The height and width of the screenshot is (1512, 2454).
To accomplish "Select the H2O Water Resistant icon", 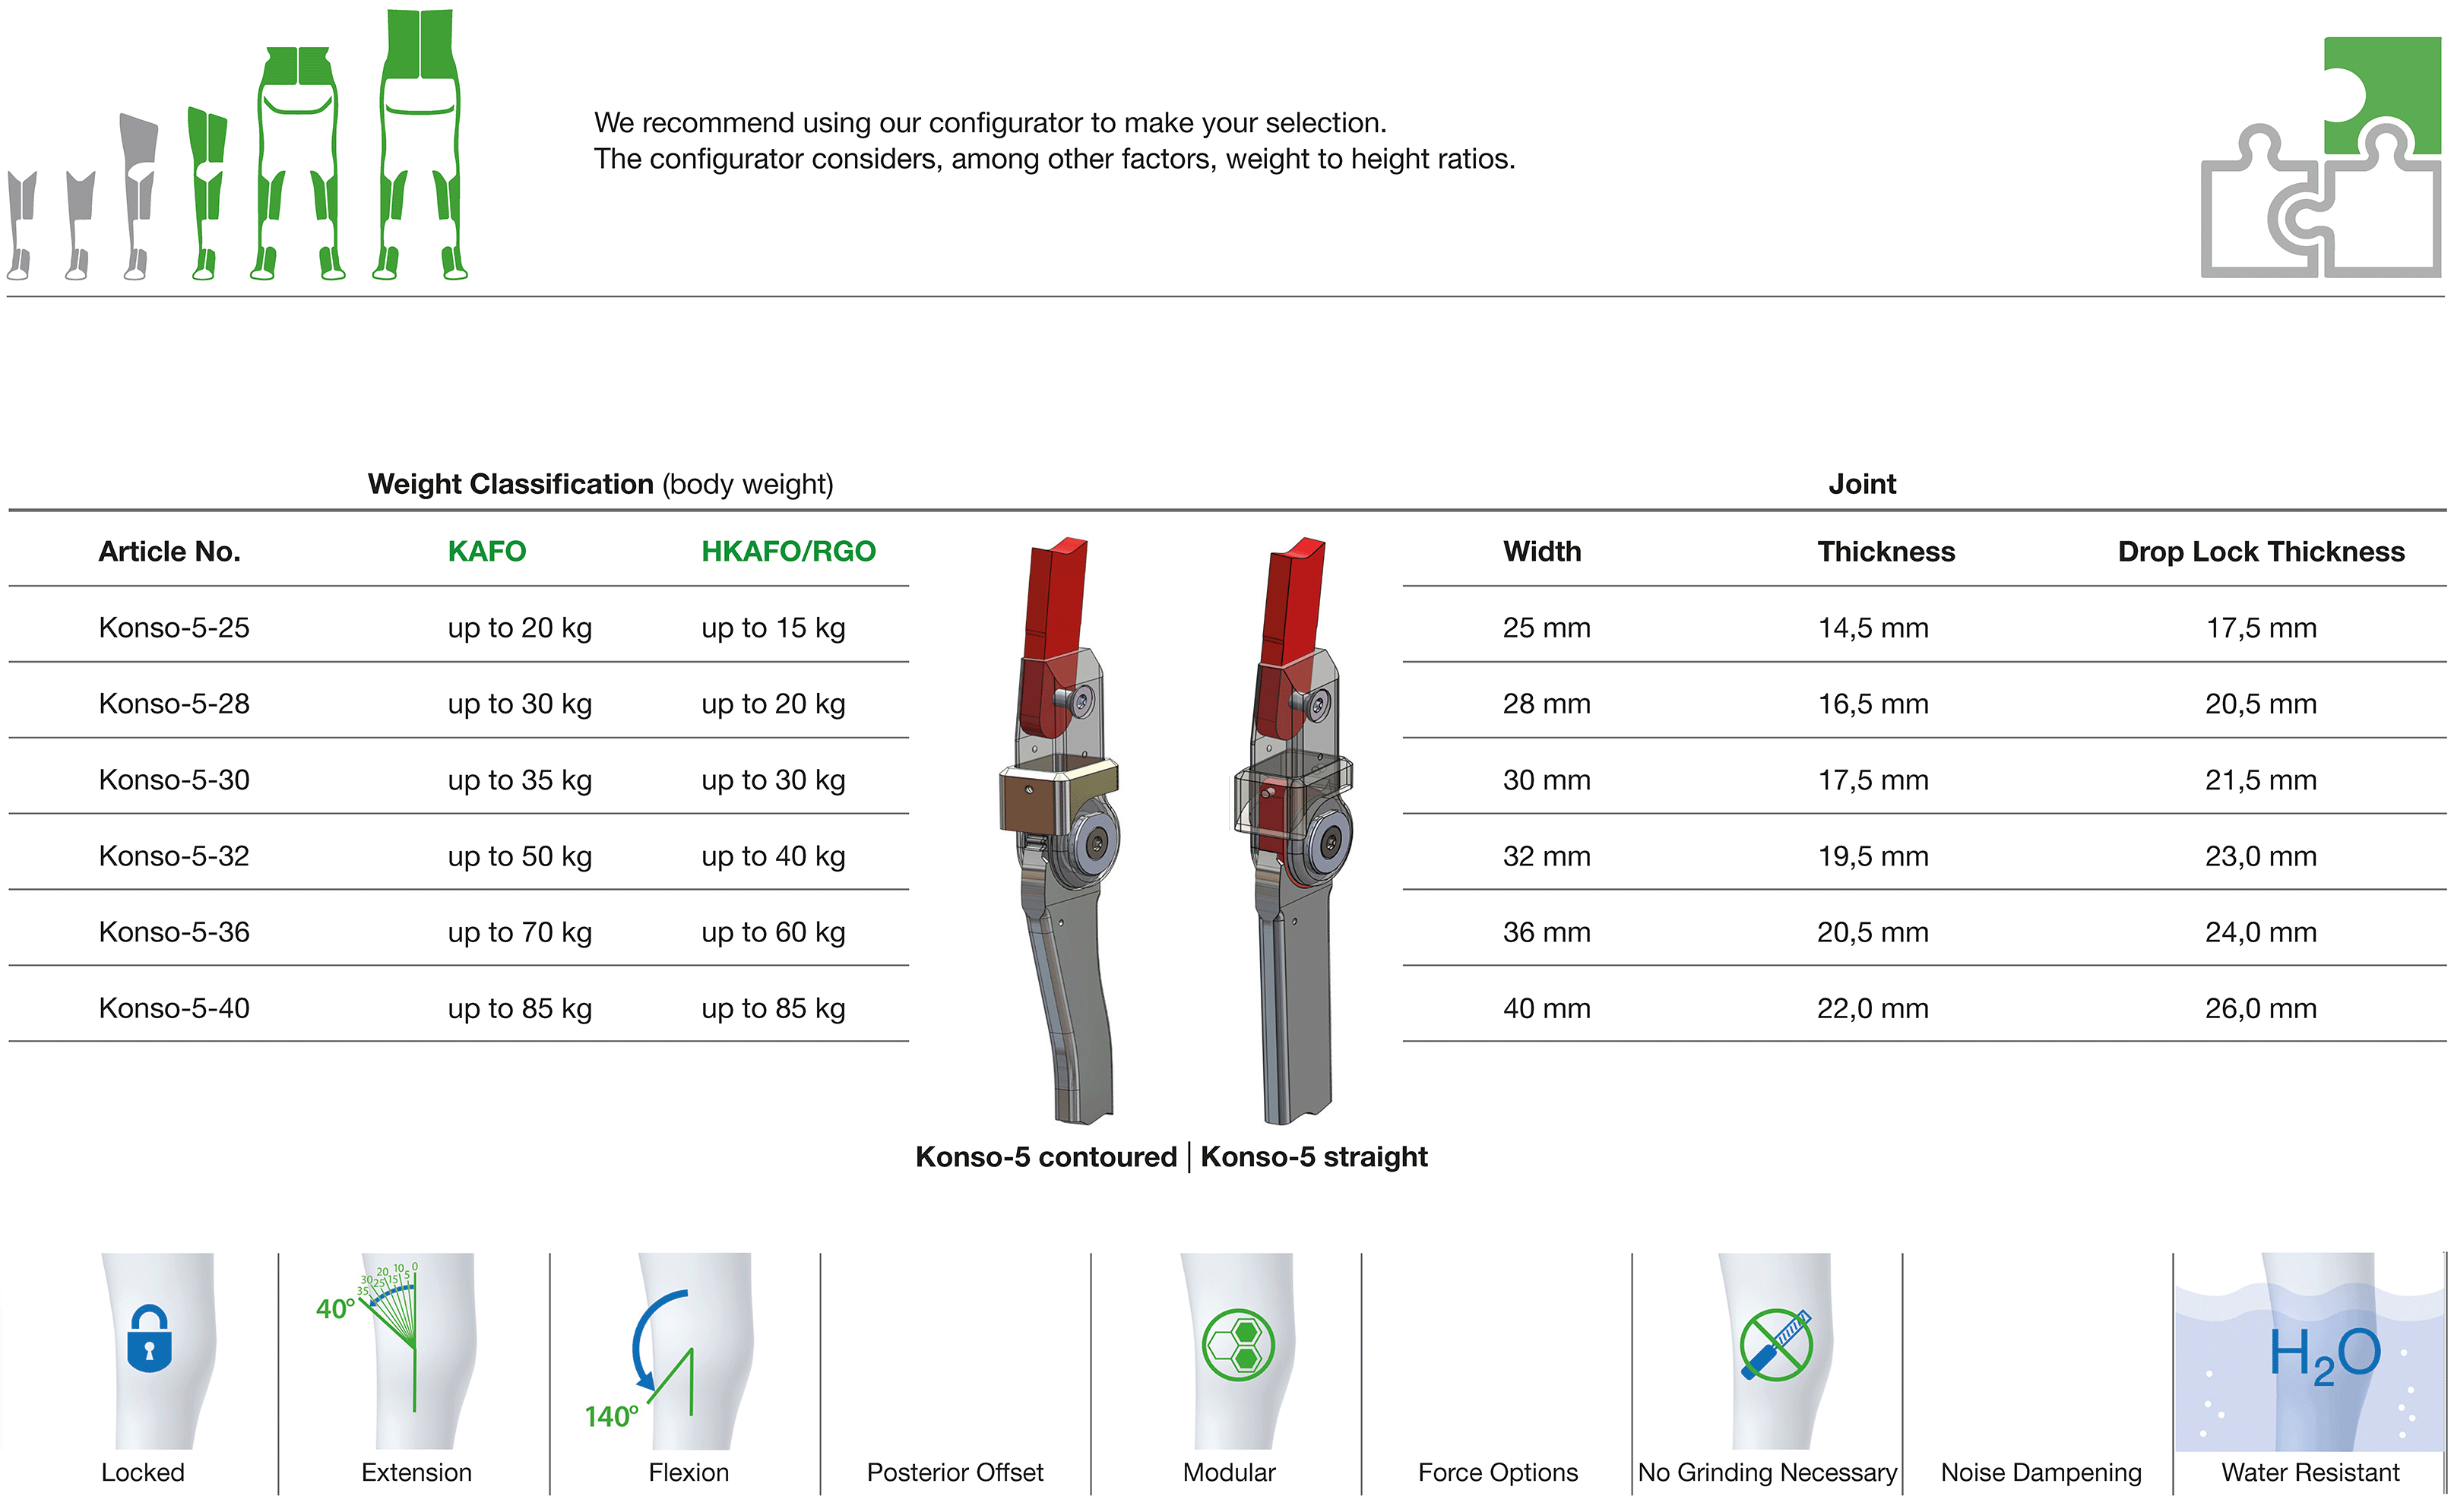I will pos(2324,1355).
